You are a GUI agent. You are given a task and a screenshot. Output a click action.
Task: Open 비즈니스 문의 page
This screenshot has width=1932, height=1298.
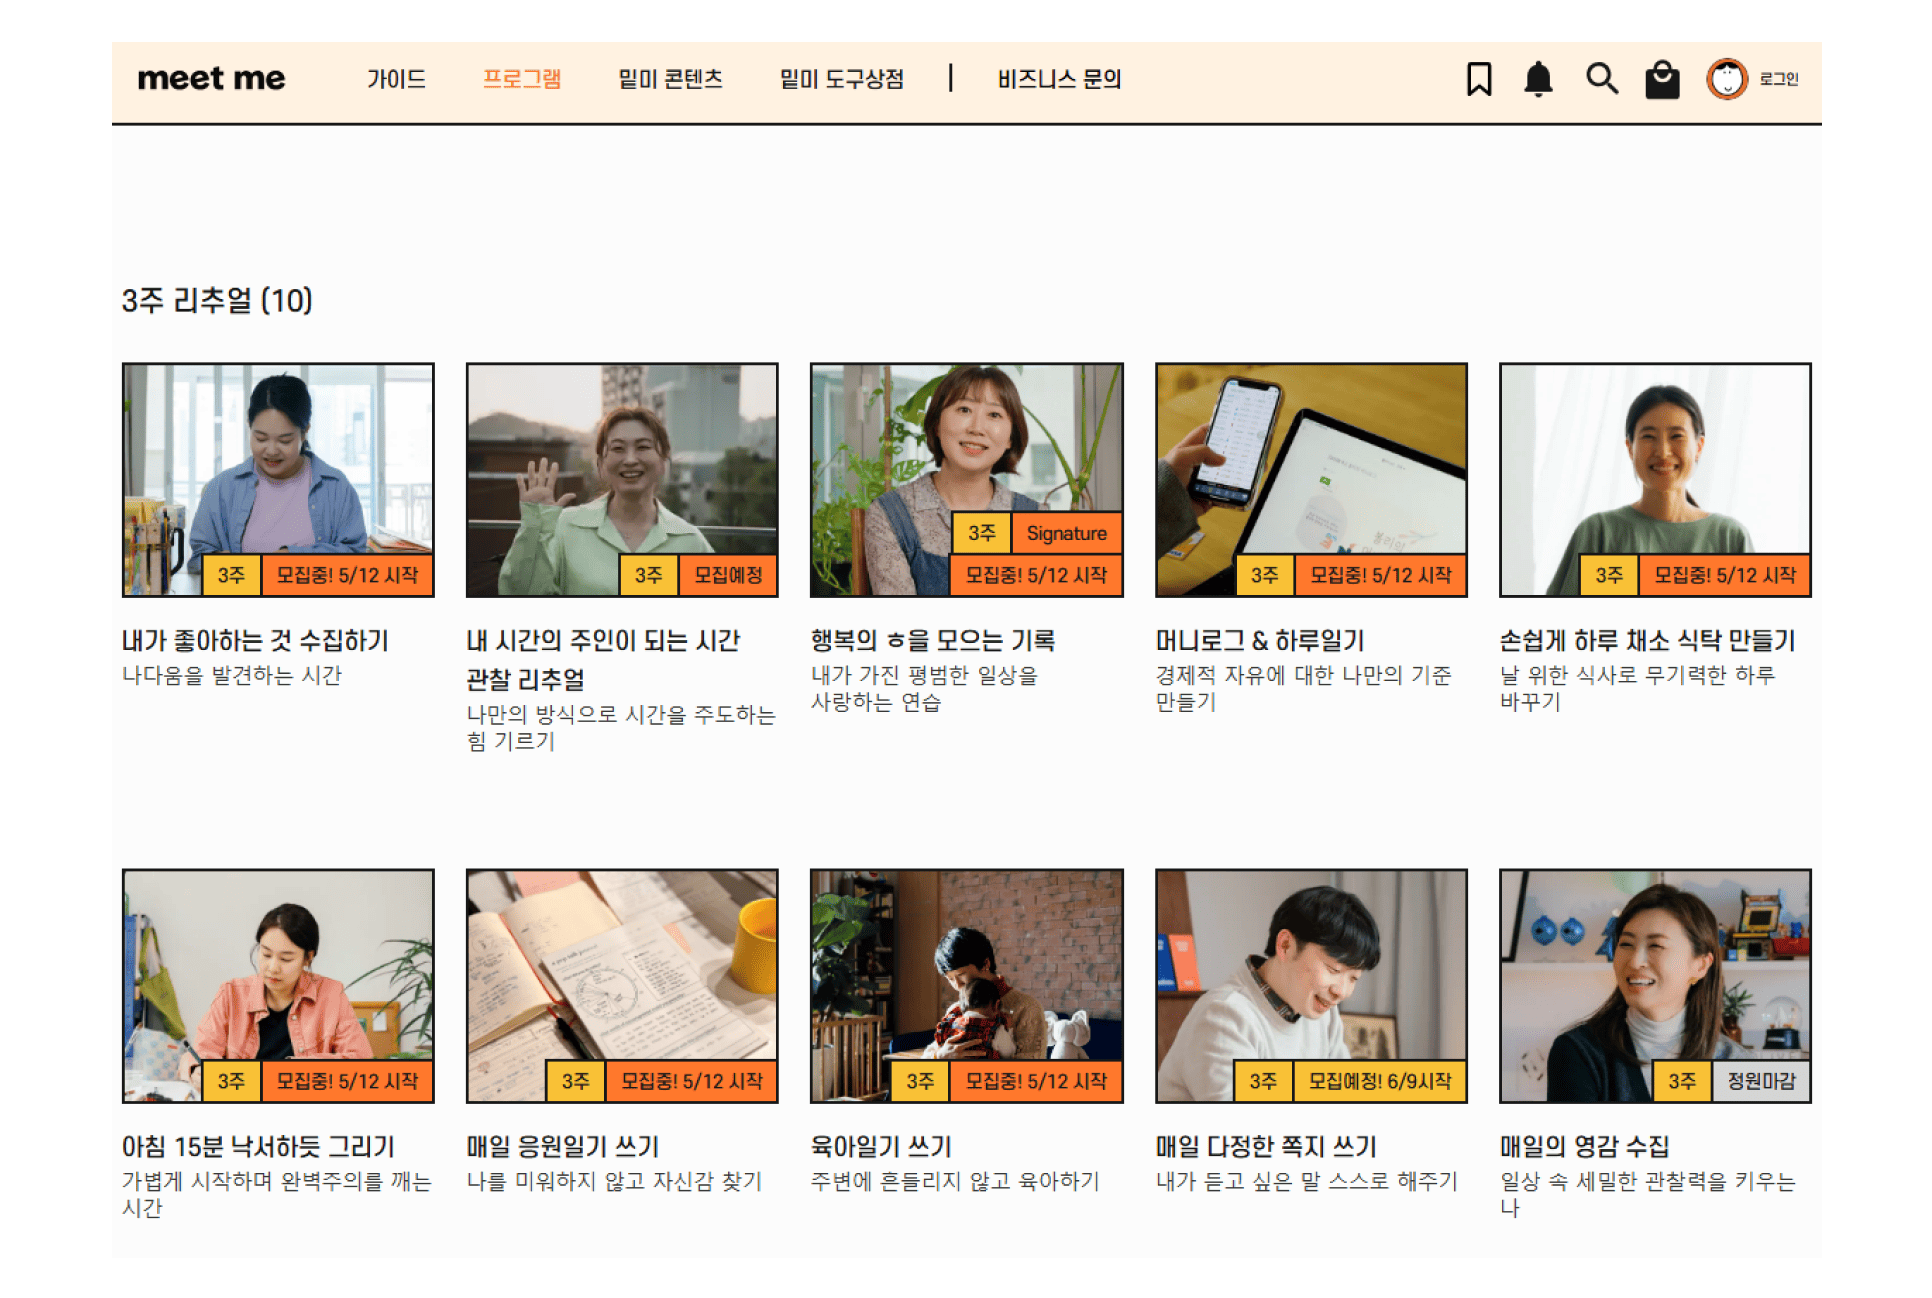(x=1059, y=79)
